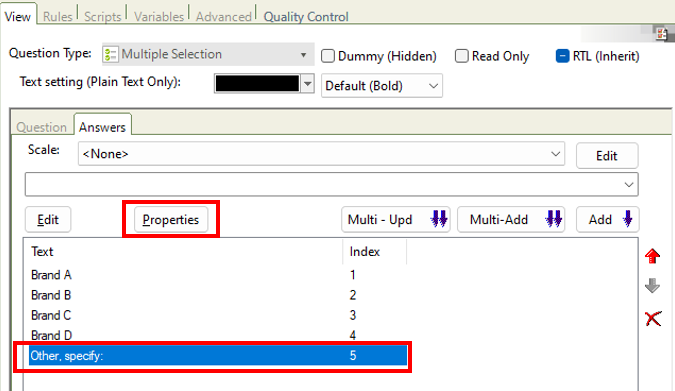Screen dimensions: 675x391
Task: Click the grey move-down arrow icon
Action: [653, 285]
